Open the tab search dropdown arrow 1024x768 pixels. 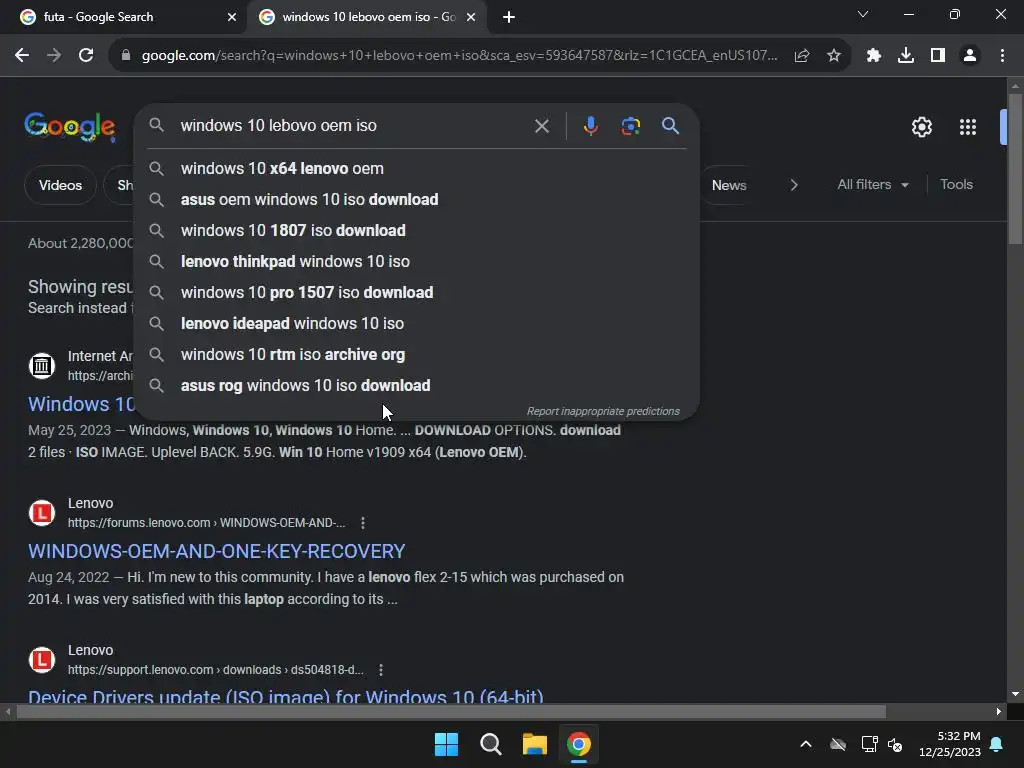tap(863, 14)
